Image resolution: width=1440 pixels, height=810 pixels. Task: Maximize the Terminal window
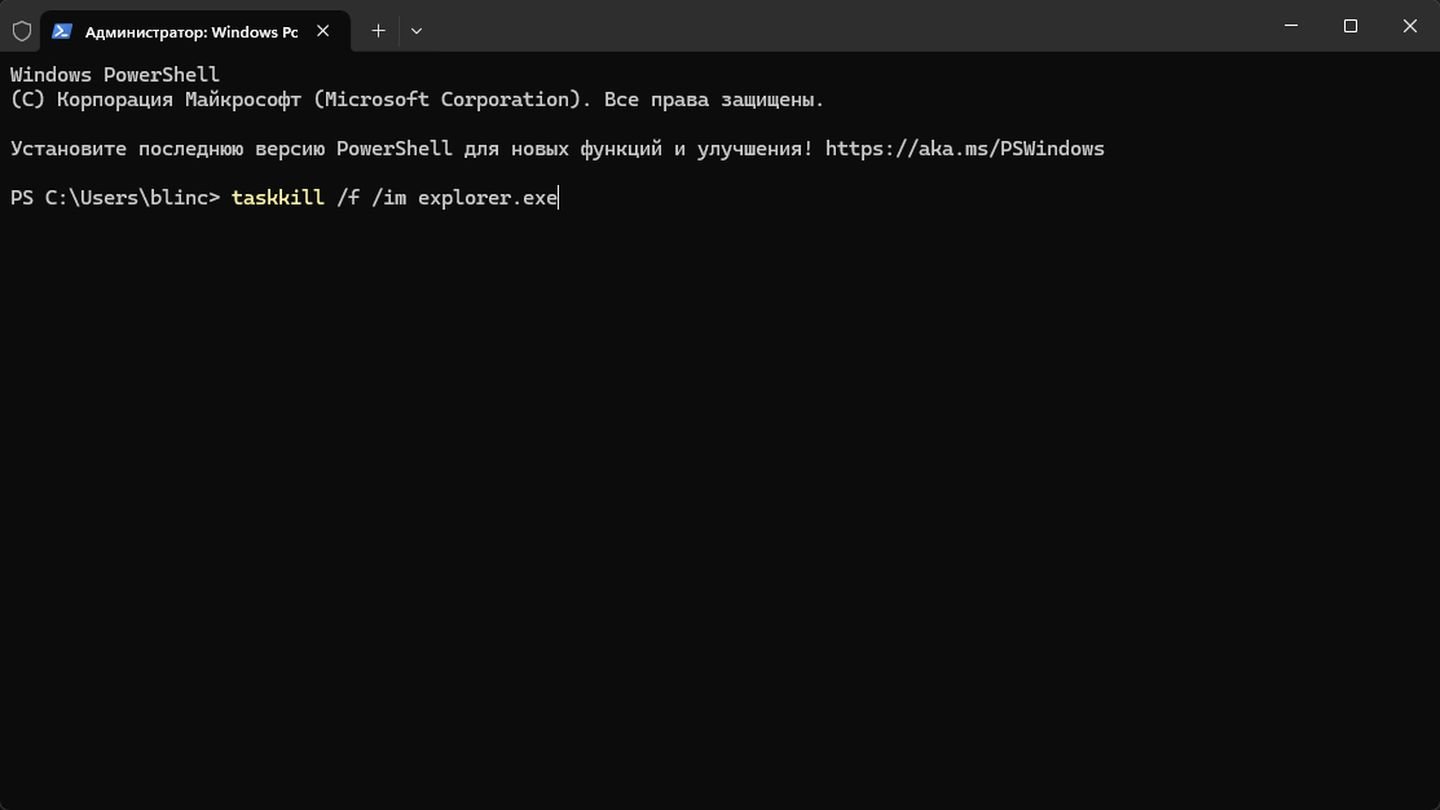pyautogui.click(x=1350, y=27)
